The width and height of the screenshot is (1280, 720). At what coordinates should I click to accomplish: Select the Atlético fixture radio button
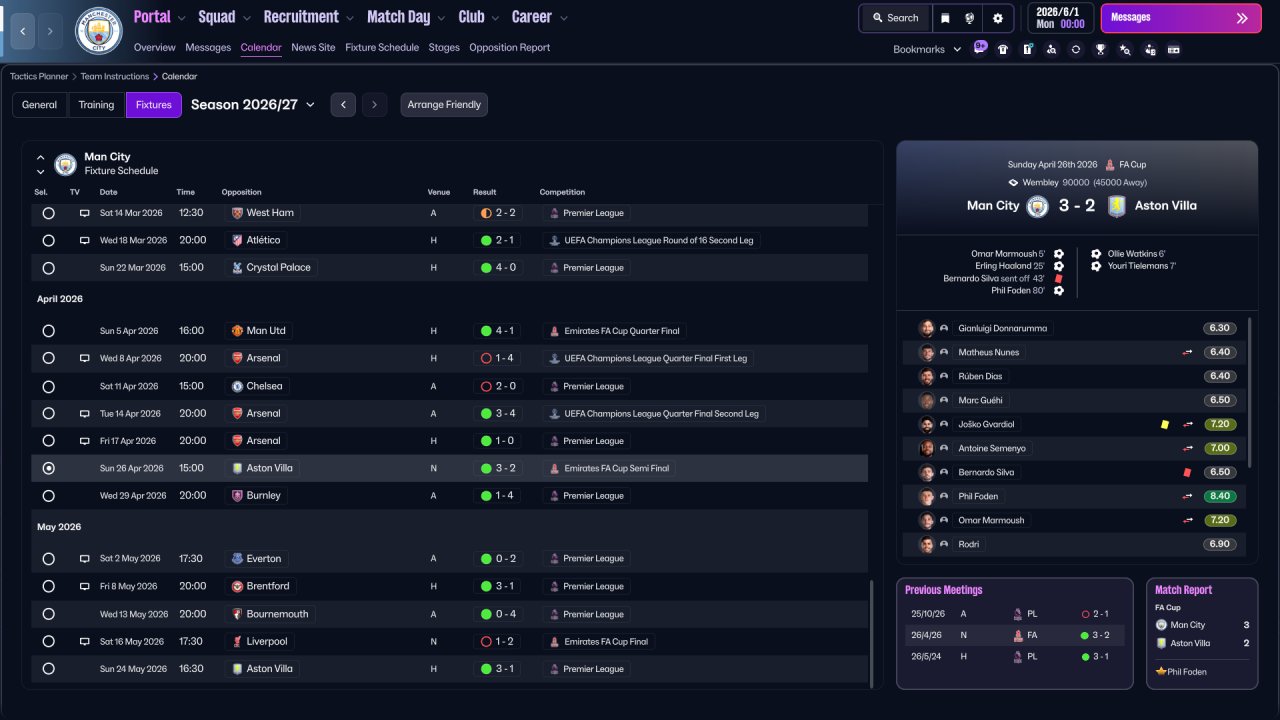pyautogui.click(x=48, y=240)
